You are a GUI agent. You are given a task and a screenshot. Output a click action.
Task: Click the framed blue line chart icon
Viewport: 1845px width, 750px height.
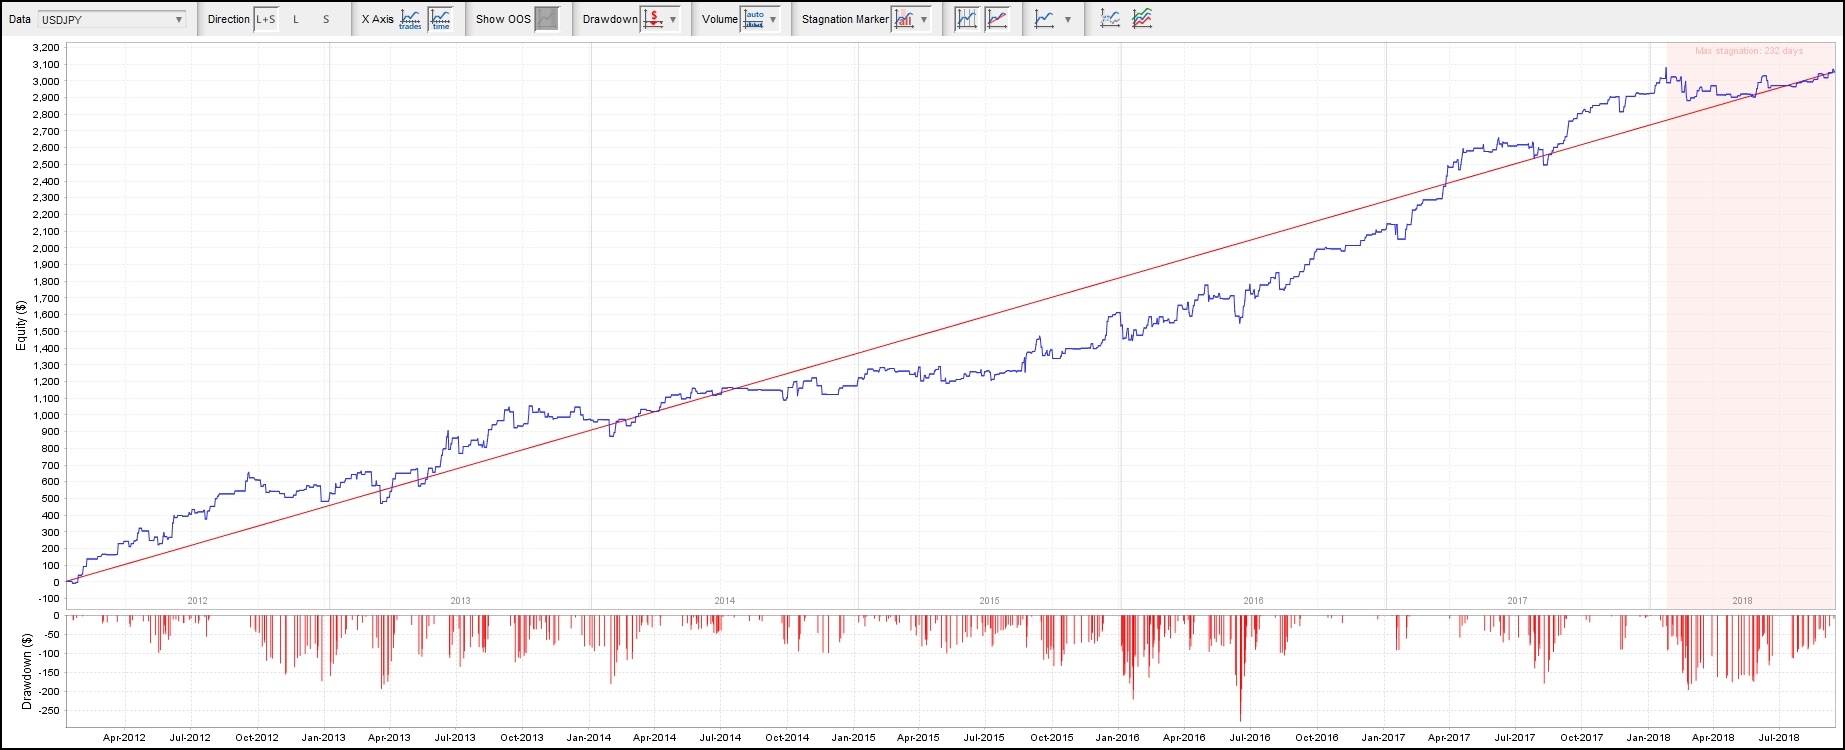(x=966, y=19)
